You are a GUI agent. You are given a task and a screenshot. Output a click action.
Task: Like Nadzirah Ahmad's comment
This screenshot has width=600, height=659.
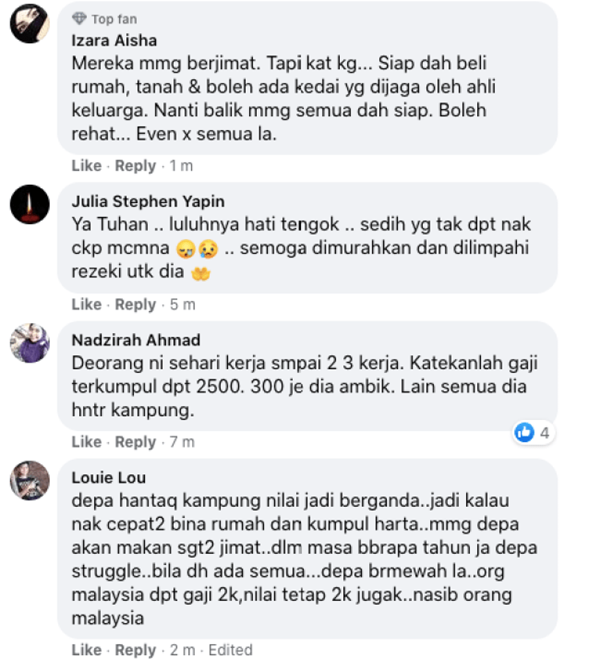tap(87, 442)
